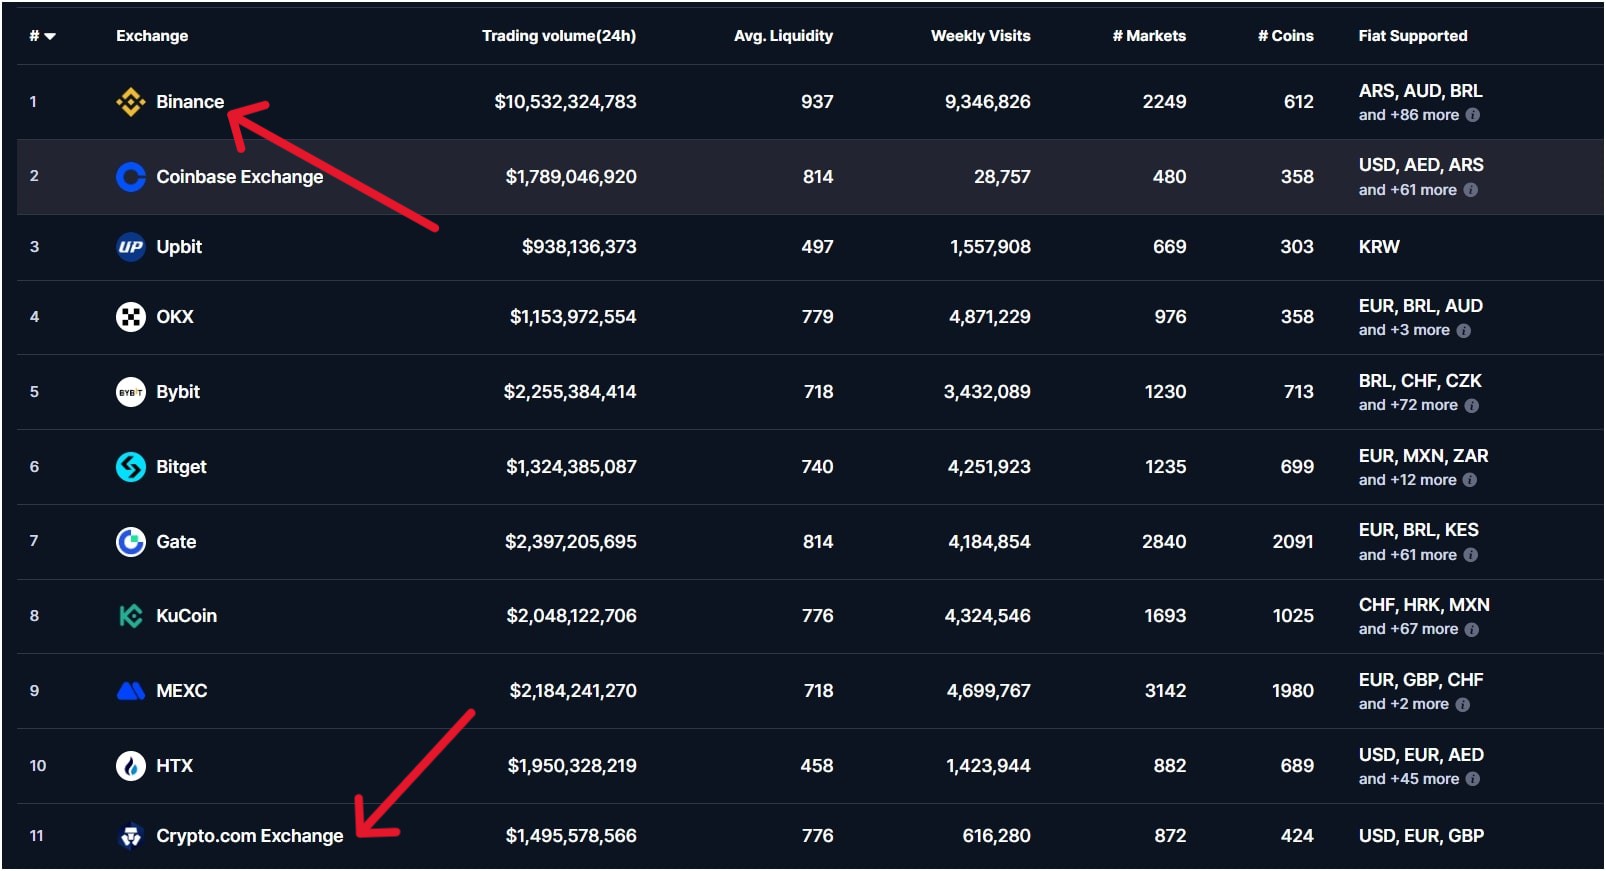1606x871 pixels.
Task: Sort by Weekly Visits header
Action: [x=980, y=36]
